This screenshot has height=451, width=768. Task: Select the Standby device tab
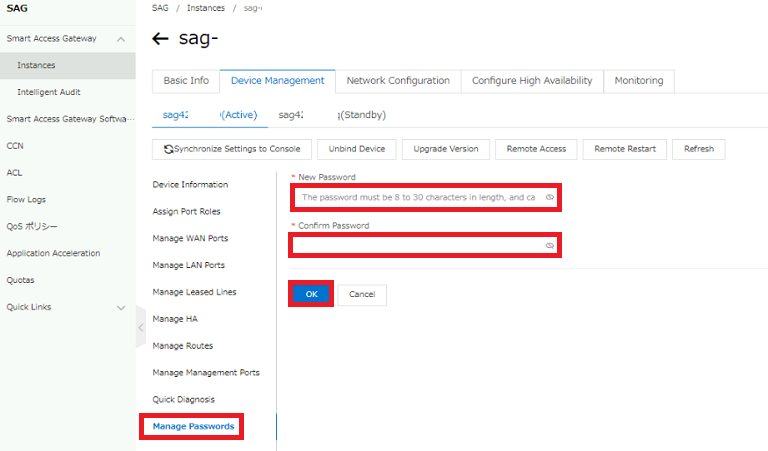[332, 115]
